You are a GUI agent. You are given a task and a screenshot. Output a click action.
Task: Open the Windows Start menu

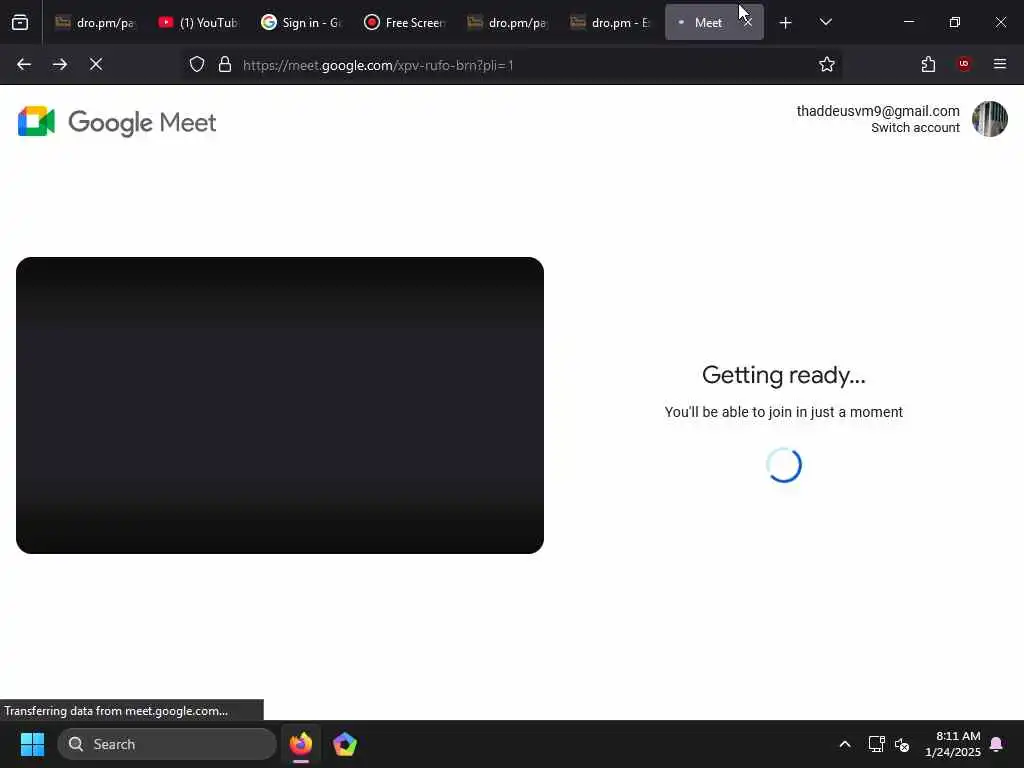32,744
